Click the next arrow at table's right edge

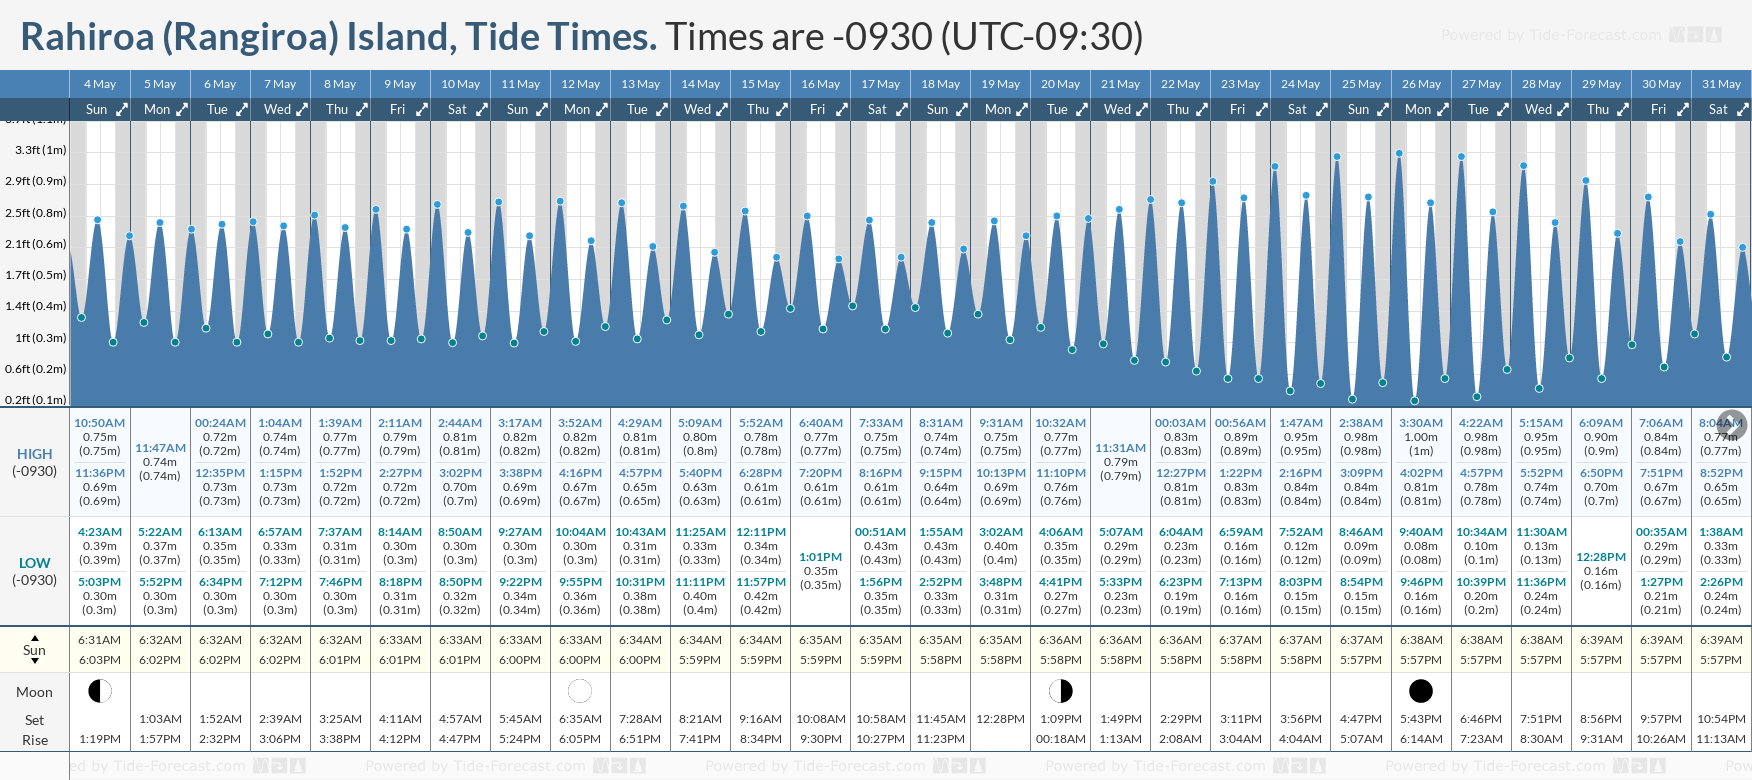pos(1732,423)
